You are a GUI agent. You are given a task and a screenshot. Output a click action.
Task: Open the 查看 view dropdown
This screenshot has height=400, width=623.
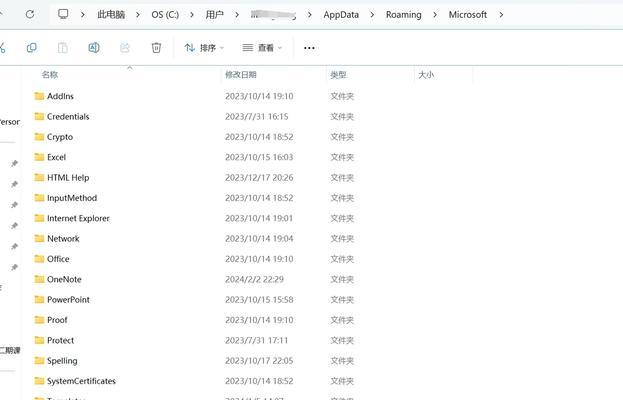[262, 48]
